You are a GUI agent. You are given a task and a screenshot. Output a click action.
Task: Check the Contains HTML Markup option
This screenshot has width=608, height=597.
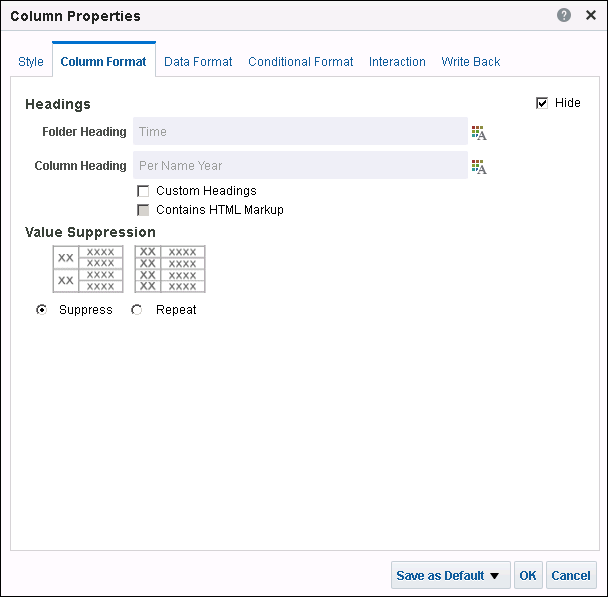(x=144, y=210)
